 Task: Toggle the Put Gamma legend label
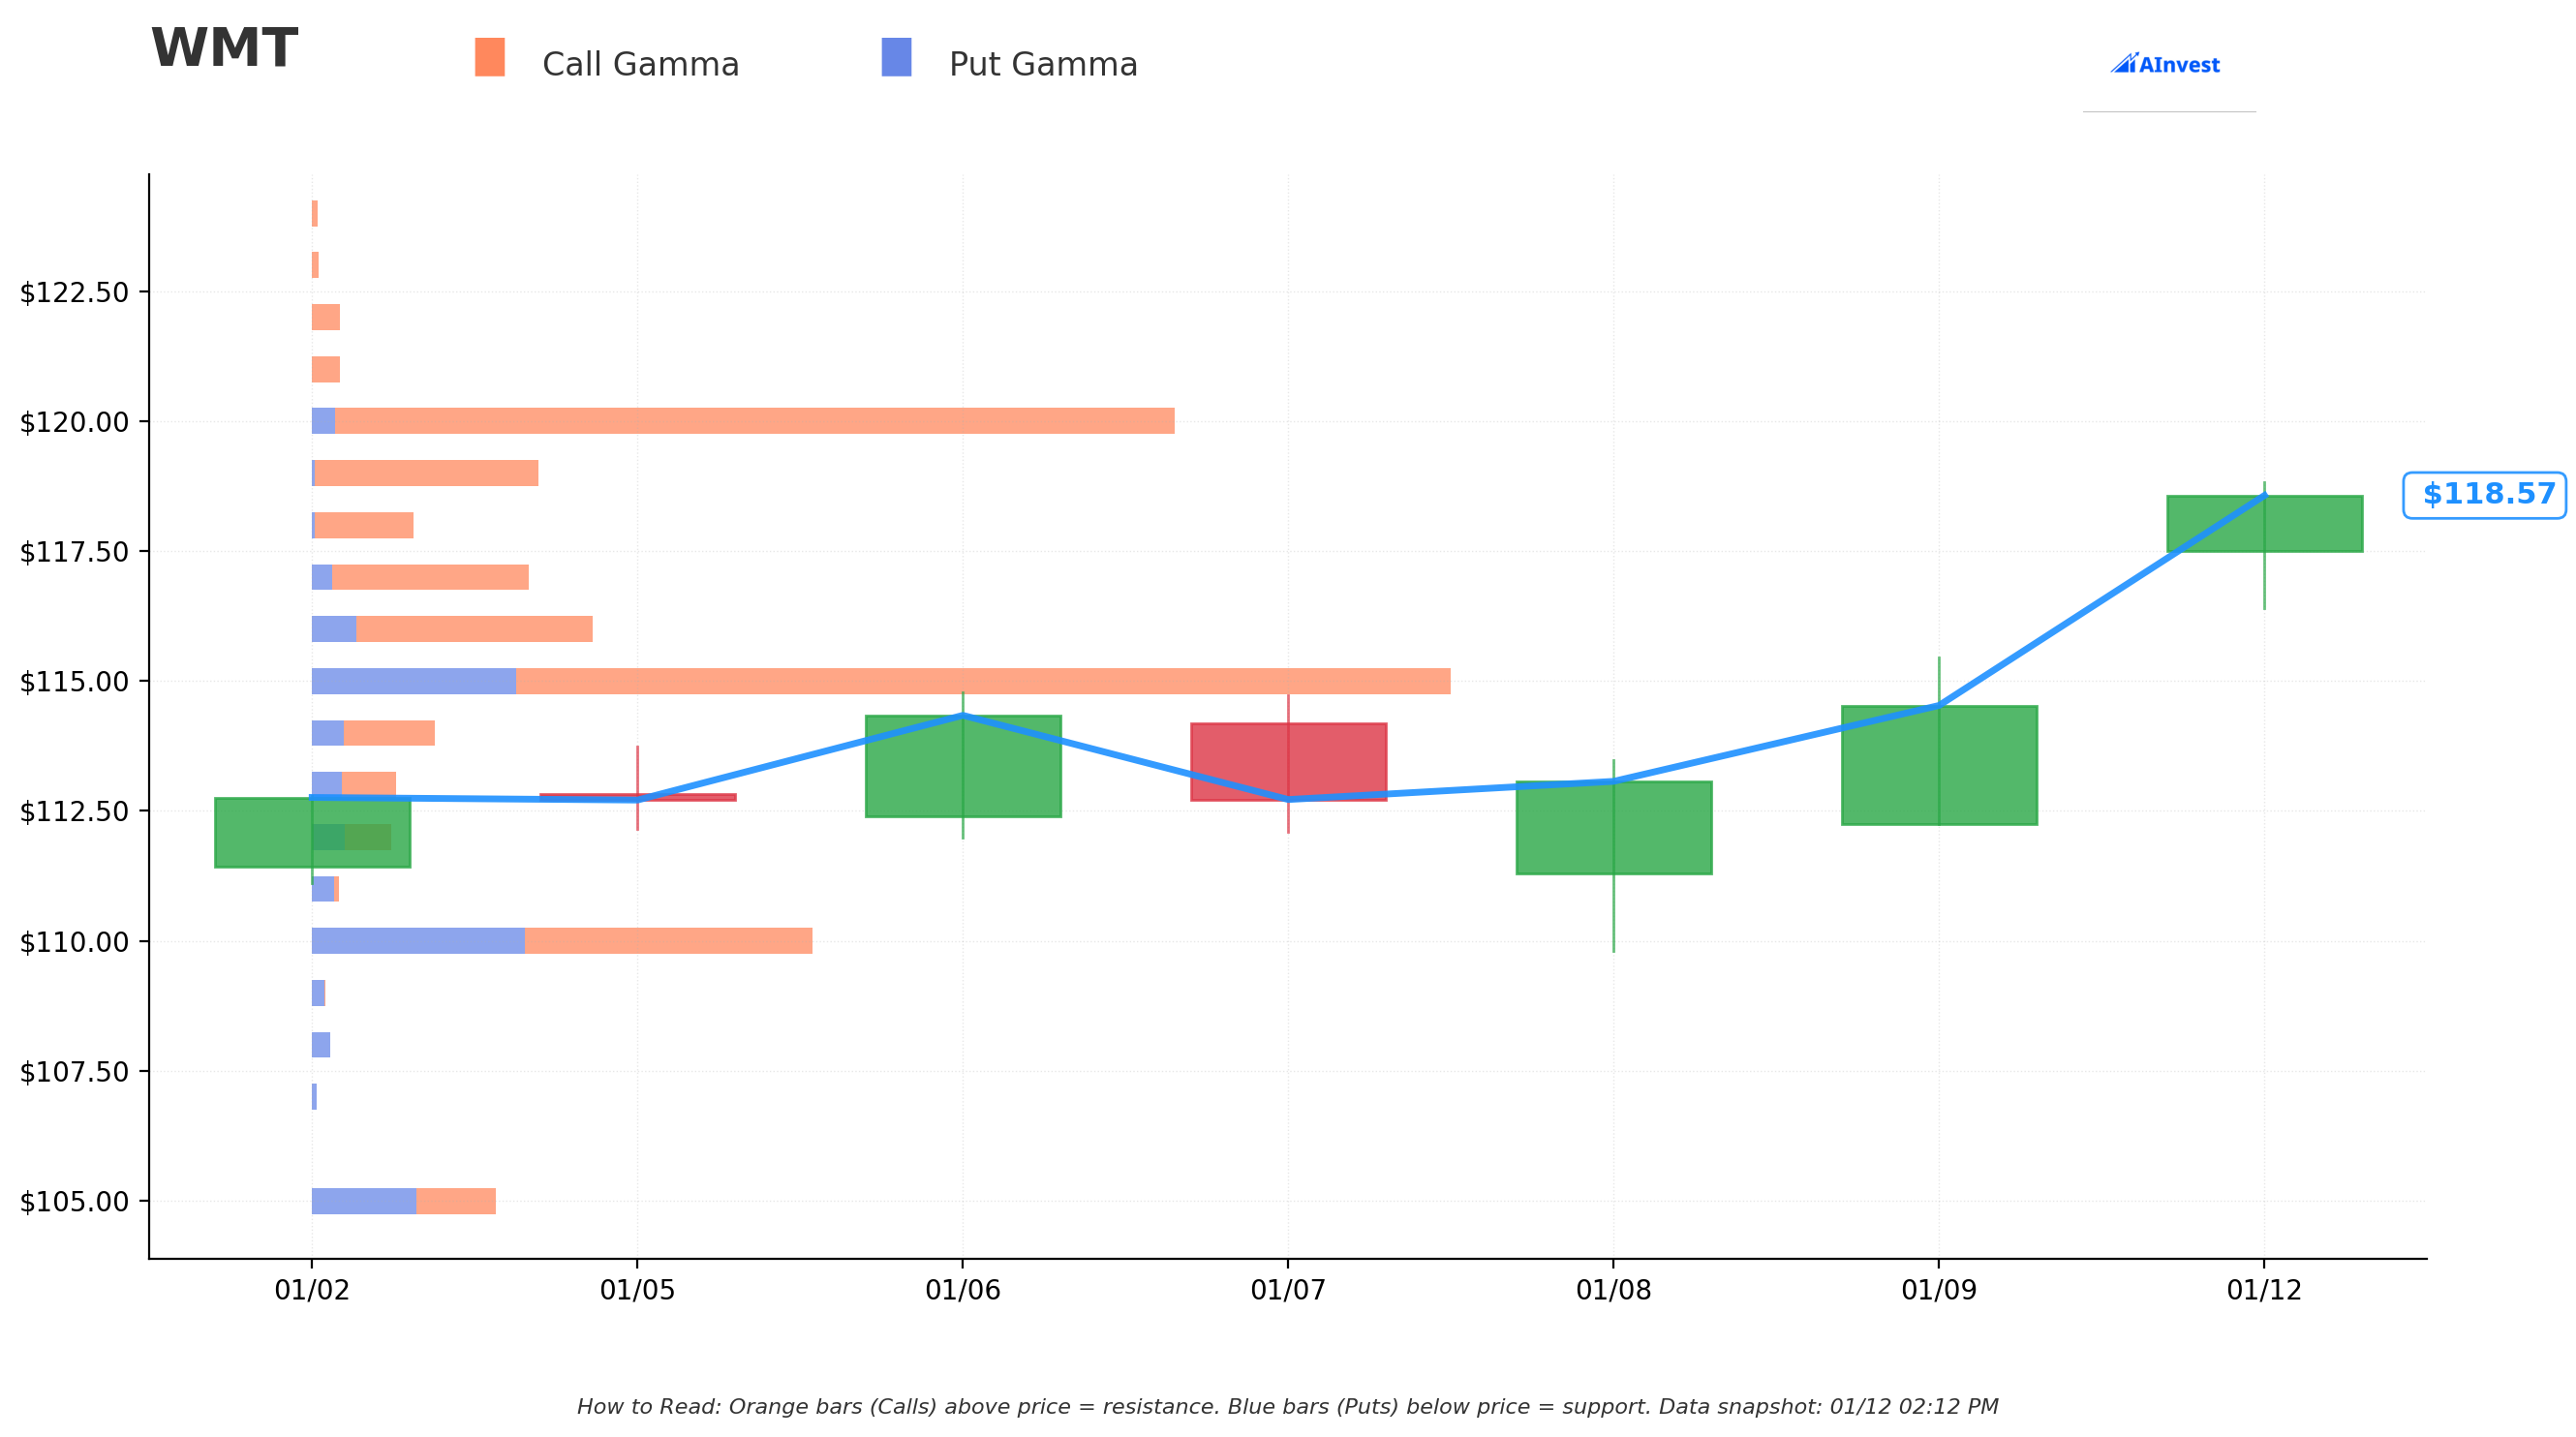1043,65
